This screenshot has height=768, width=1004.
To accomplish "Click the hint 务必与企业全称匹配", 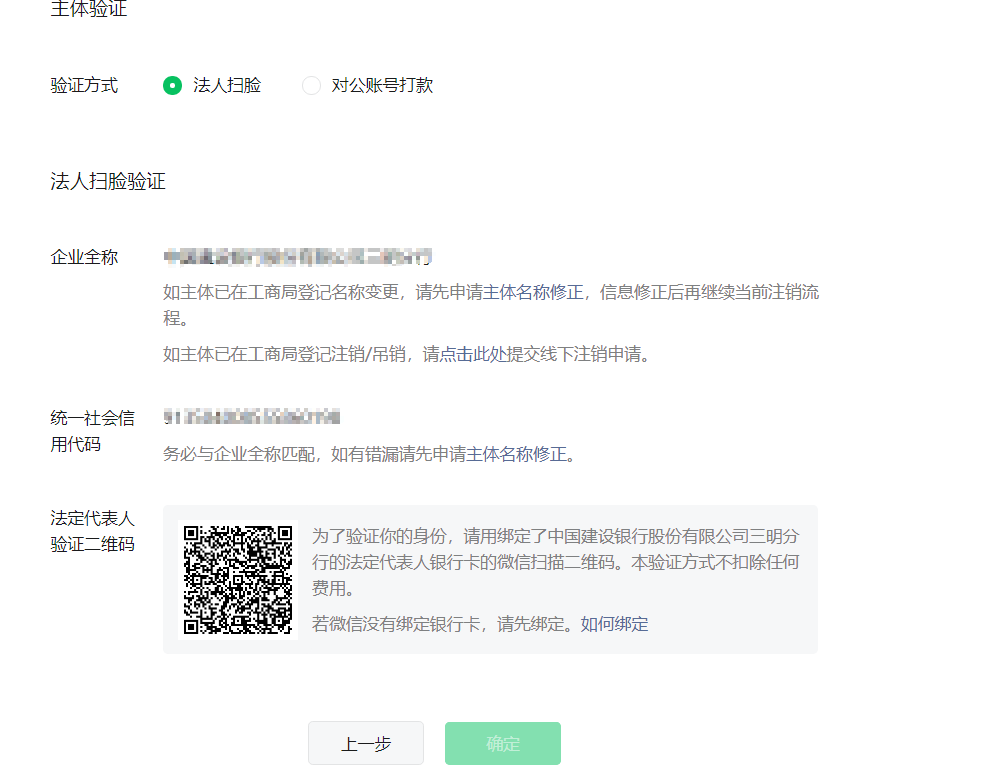I will point(239,454).
